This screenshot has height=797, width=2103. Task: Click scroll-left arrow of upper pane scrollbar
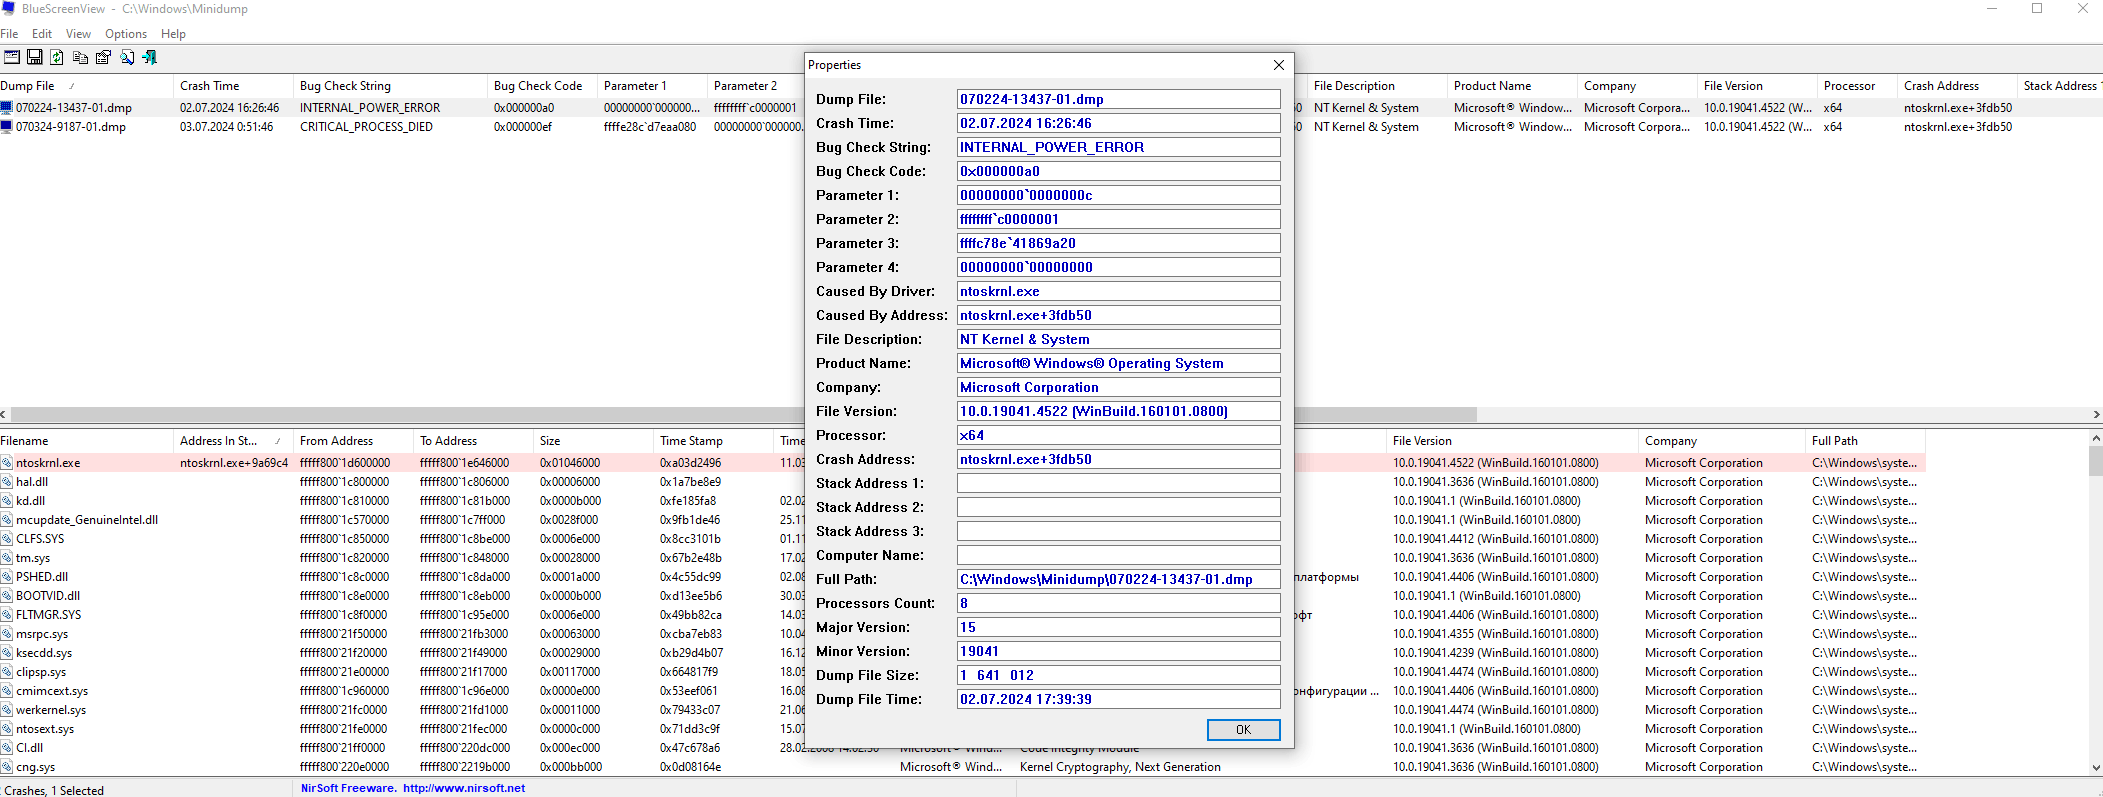click(4, 414)
